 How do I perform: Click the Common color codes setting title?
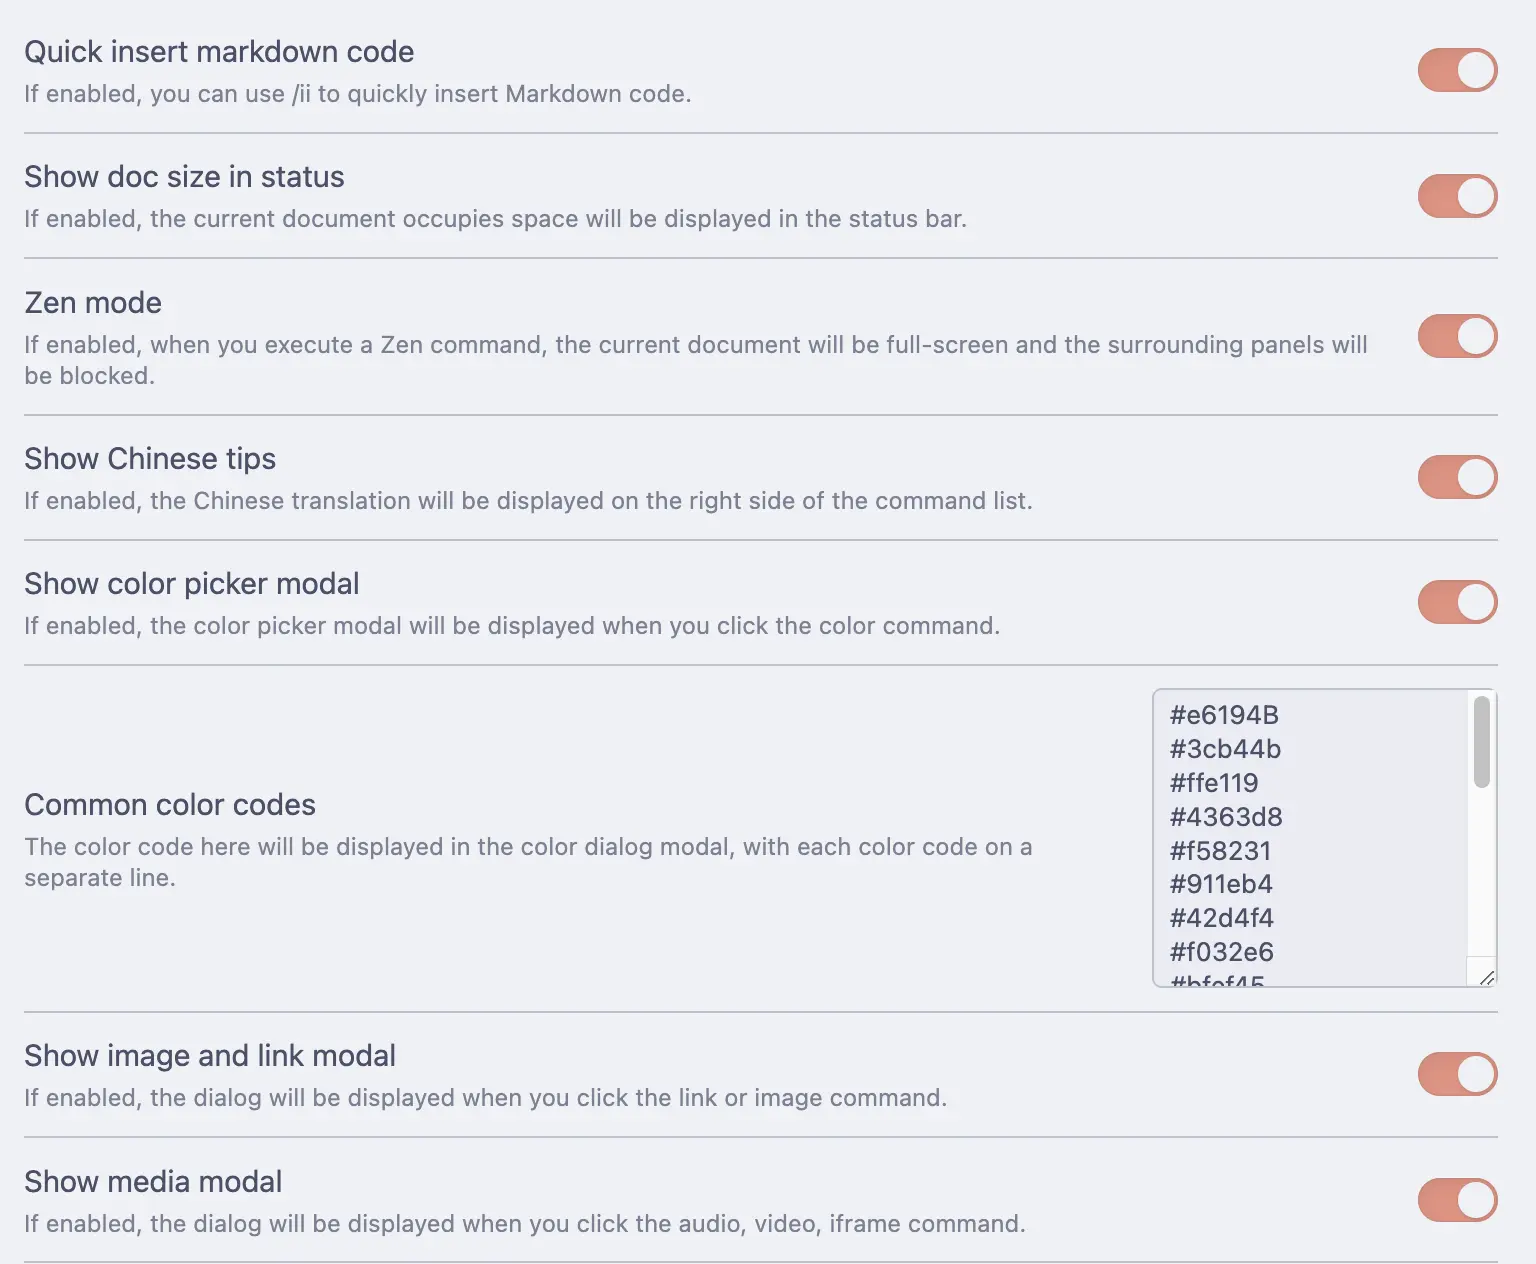[x=170, y=805]
